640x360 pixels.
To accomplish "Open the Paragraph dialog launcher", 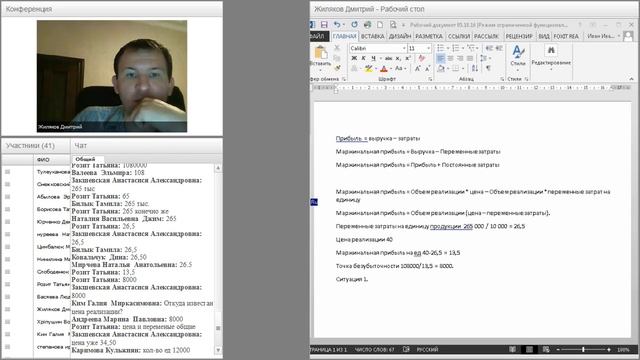I will 502,79.
